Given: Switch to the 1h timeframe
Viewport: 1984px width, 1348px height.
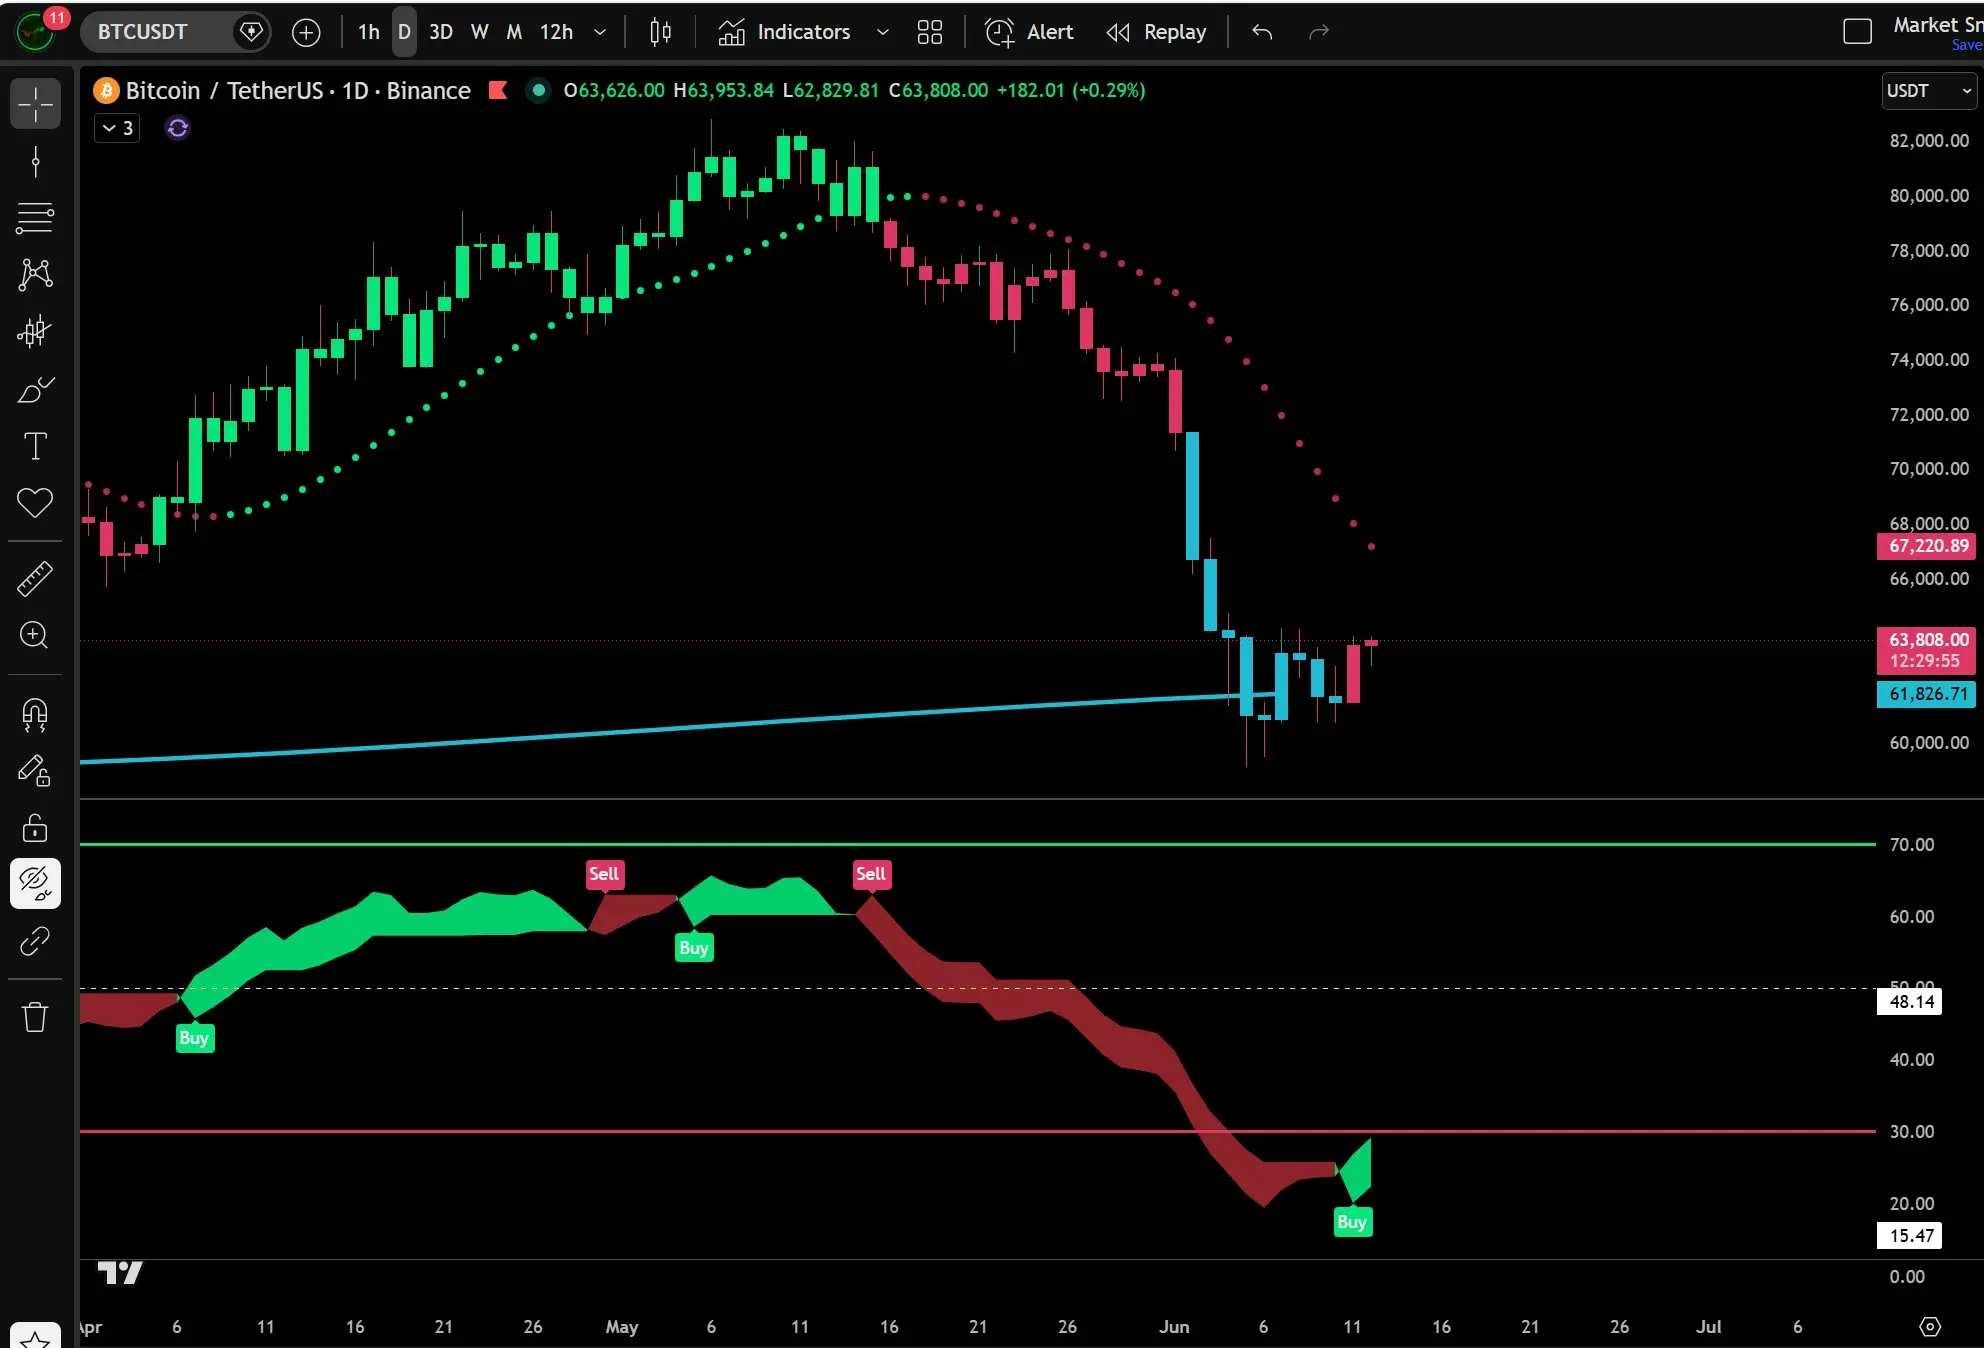Looking at the screenshot, I should pos(368,32).
